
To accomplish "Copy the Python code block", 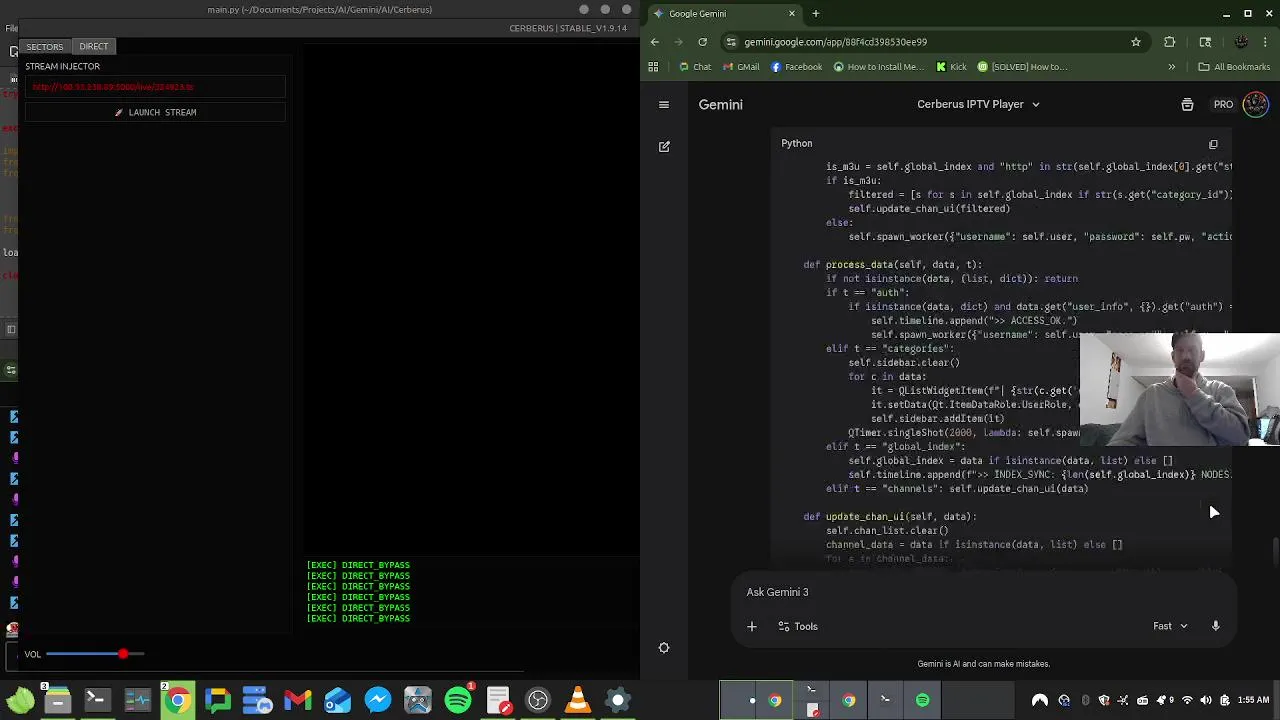I will tap(1213, 144).
